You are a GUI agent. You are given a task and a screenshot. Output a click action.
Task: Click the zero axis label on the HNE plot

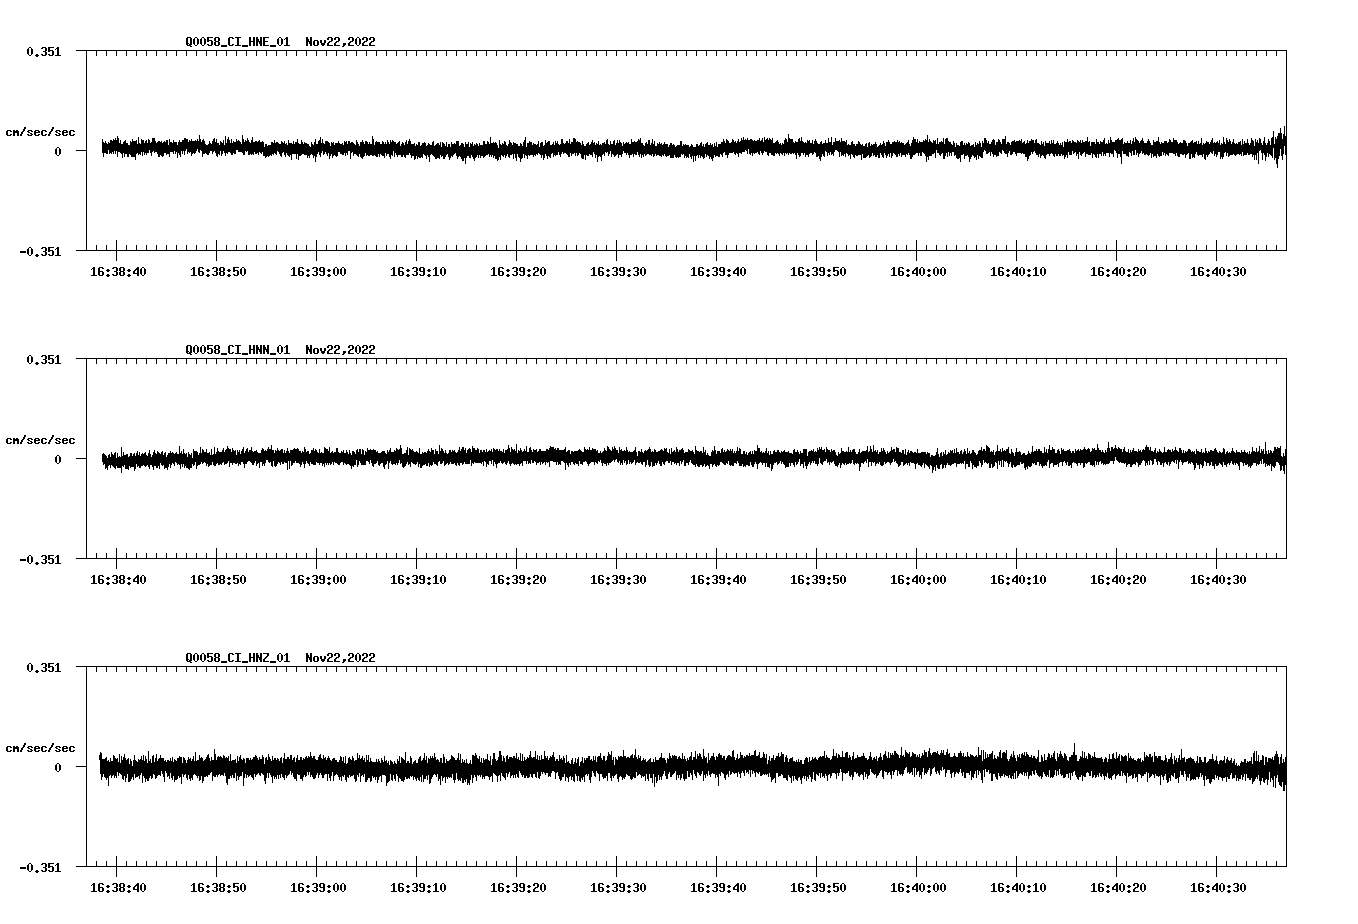tap(58, 152)
